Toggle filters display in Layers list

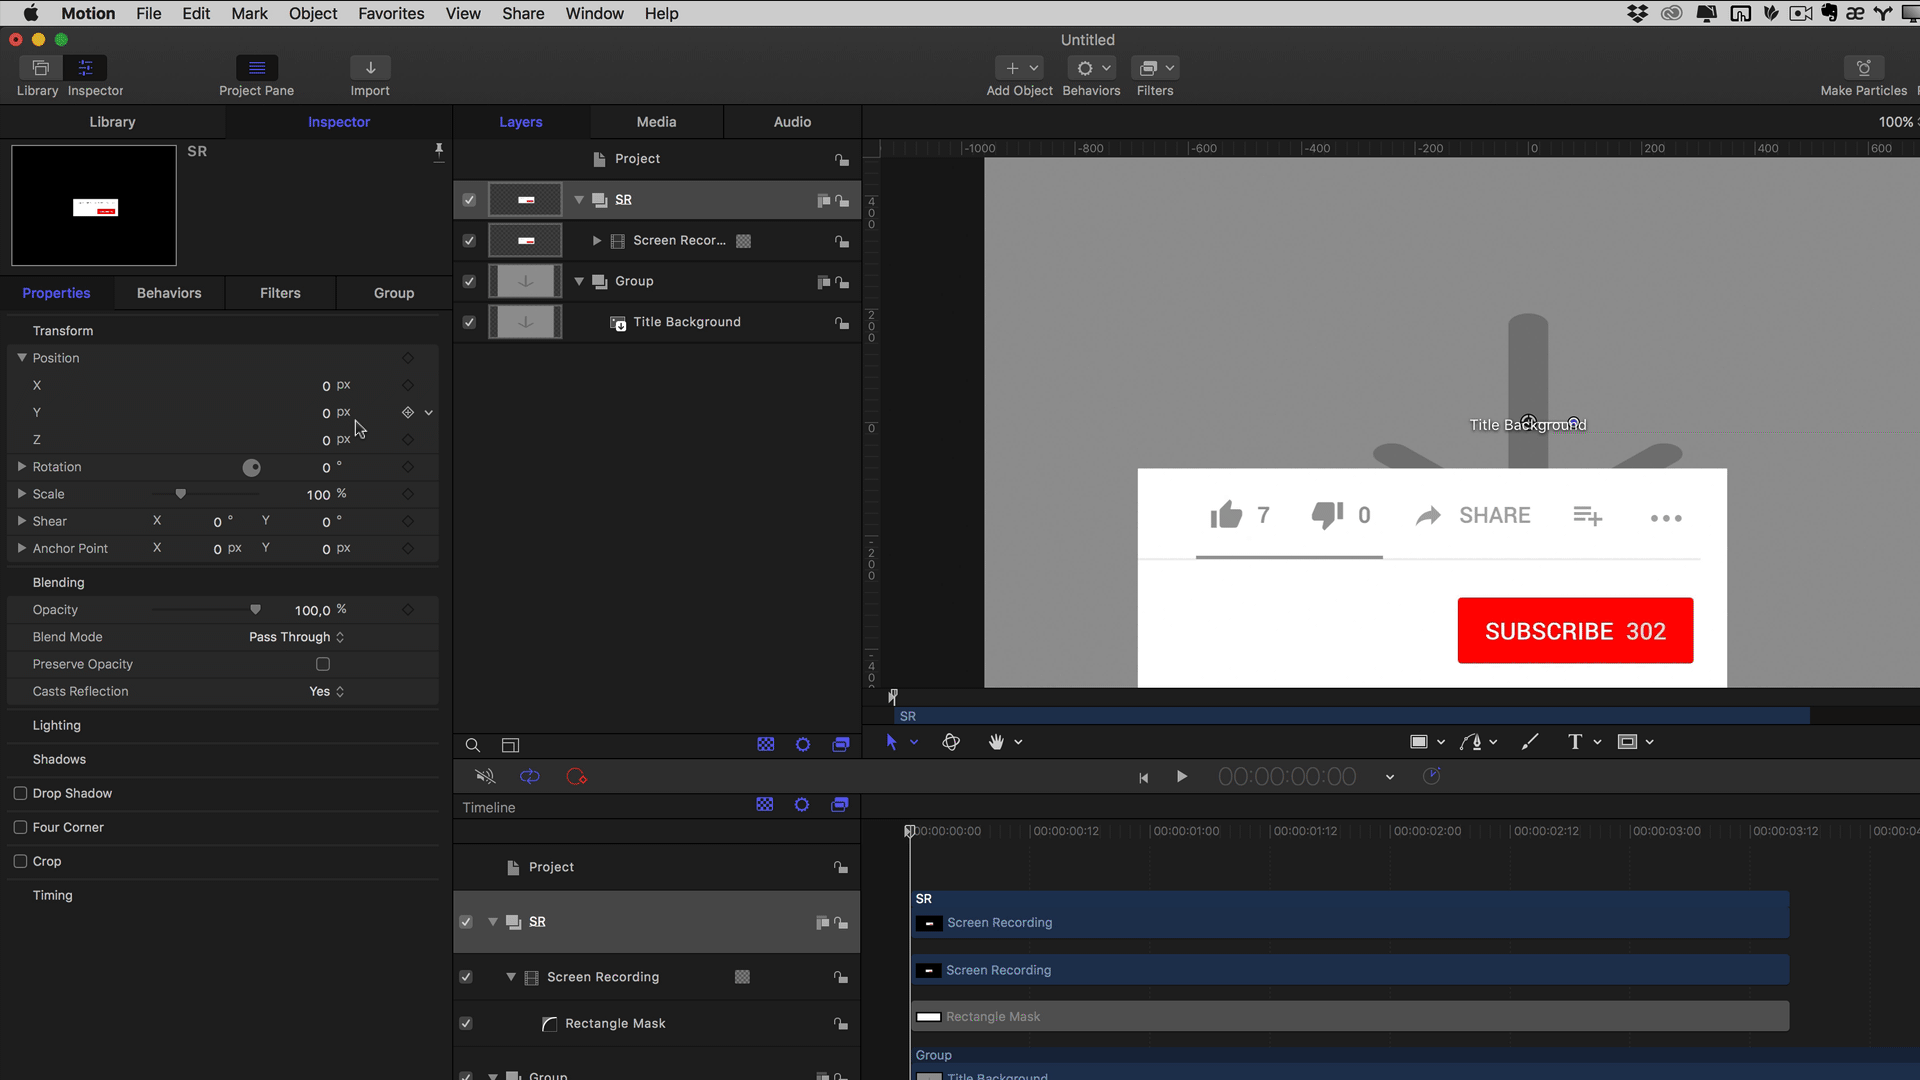click(x=841, y=745)
